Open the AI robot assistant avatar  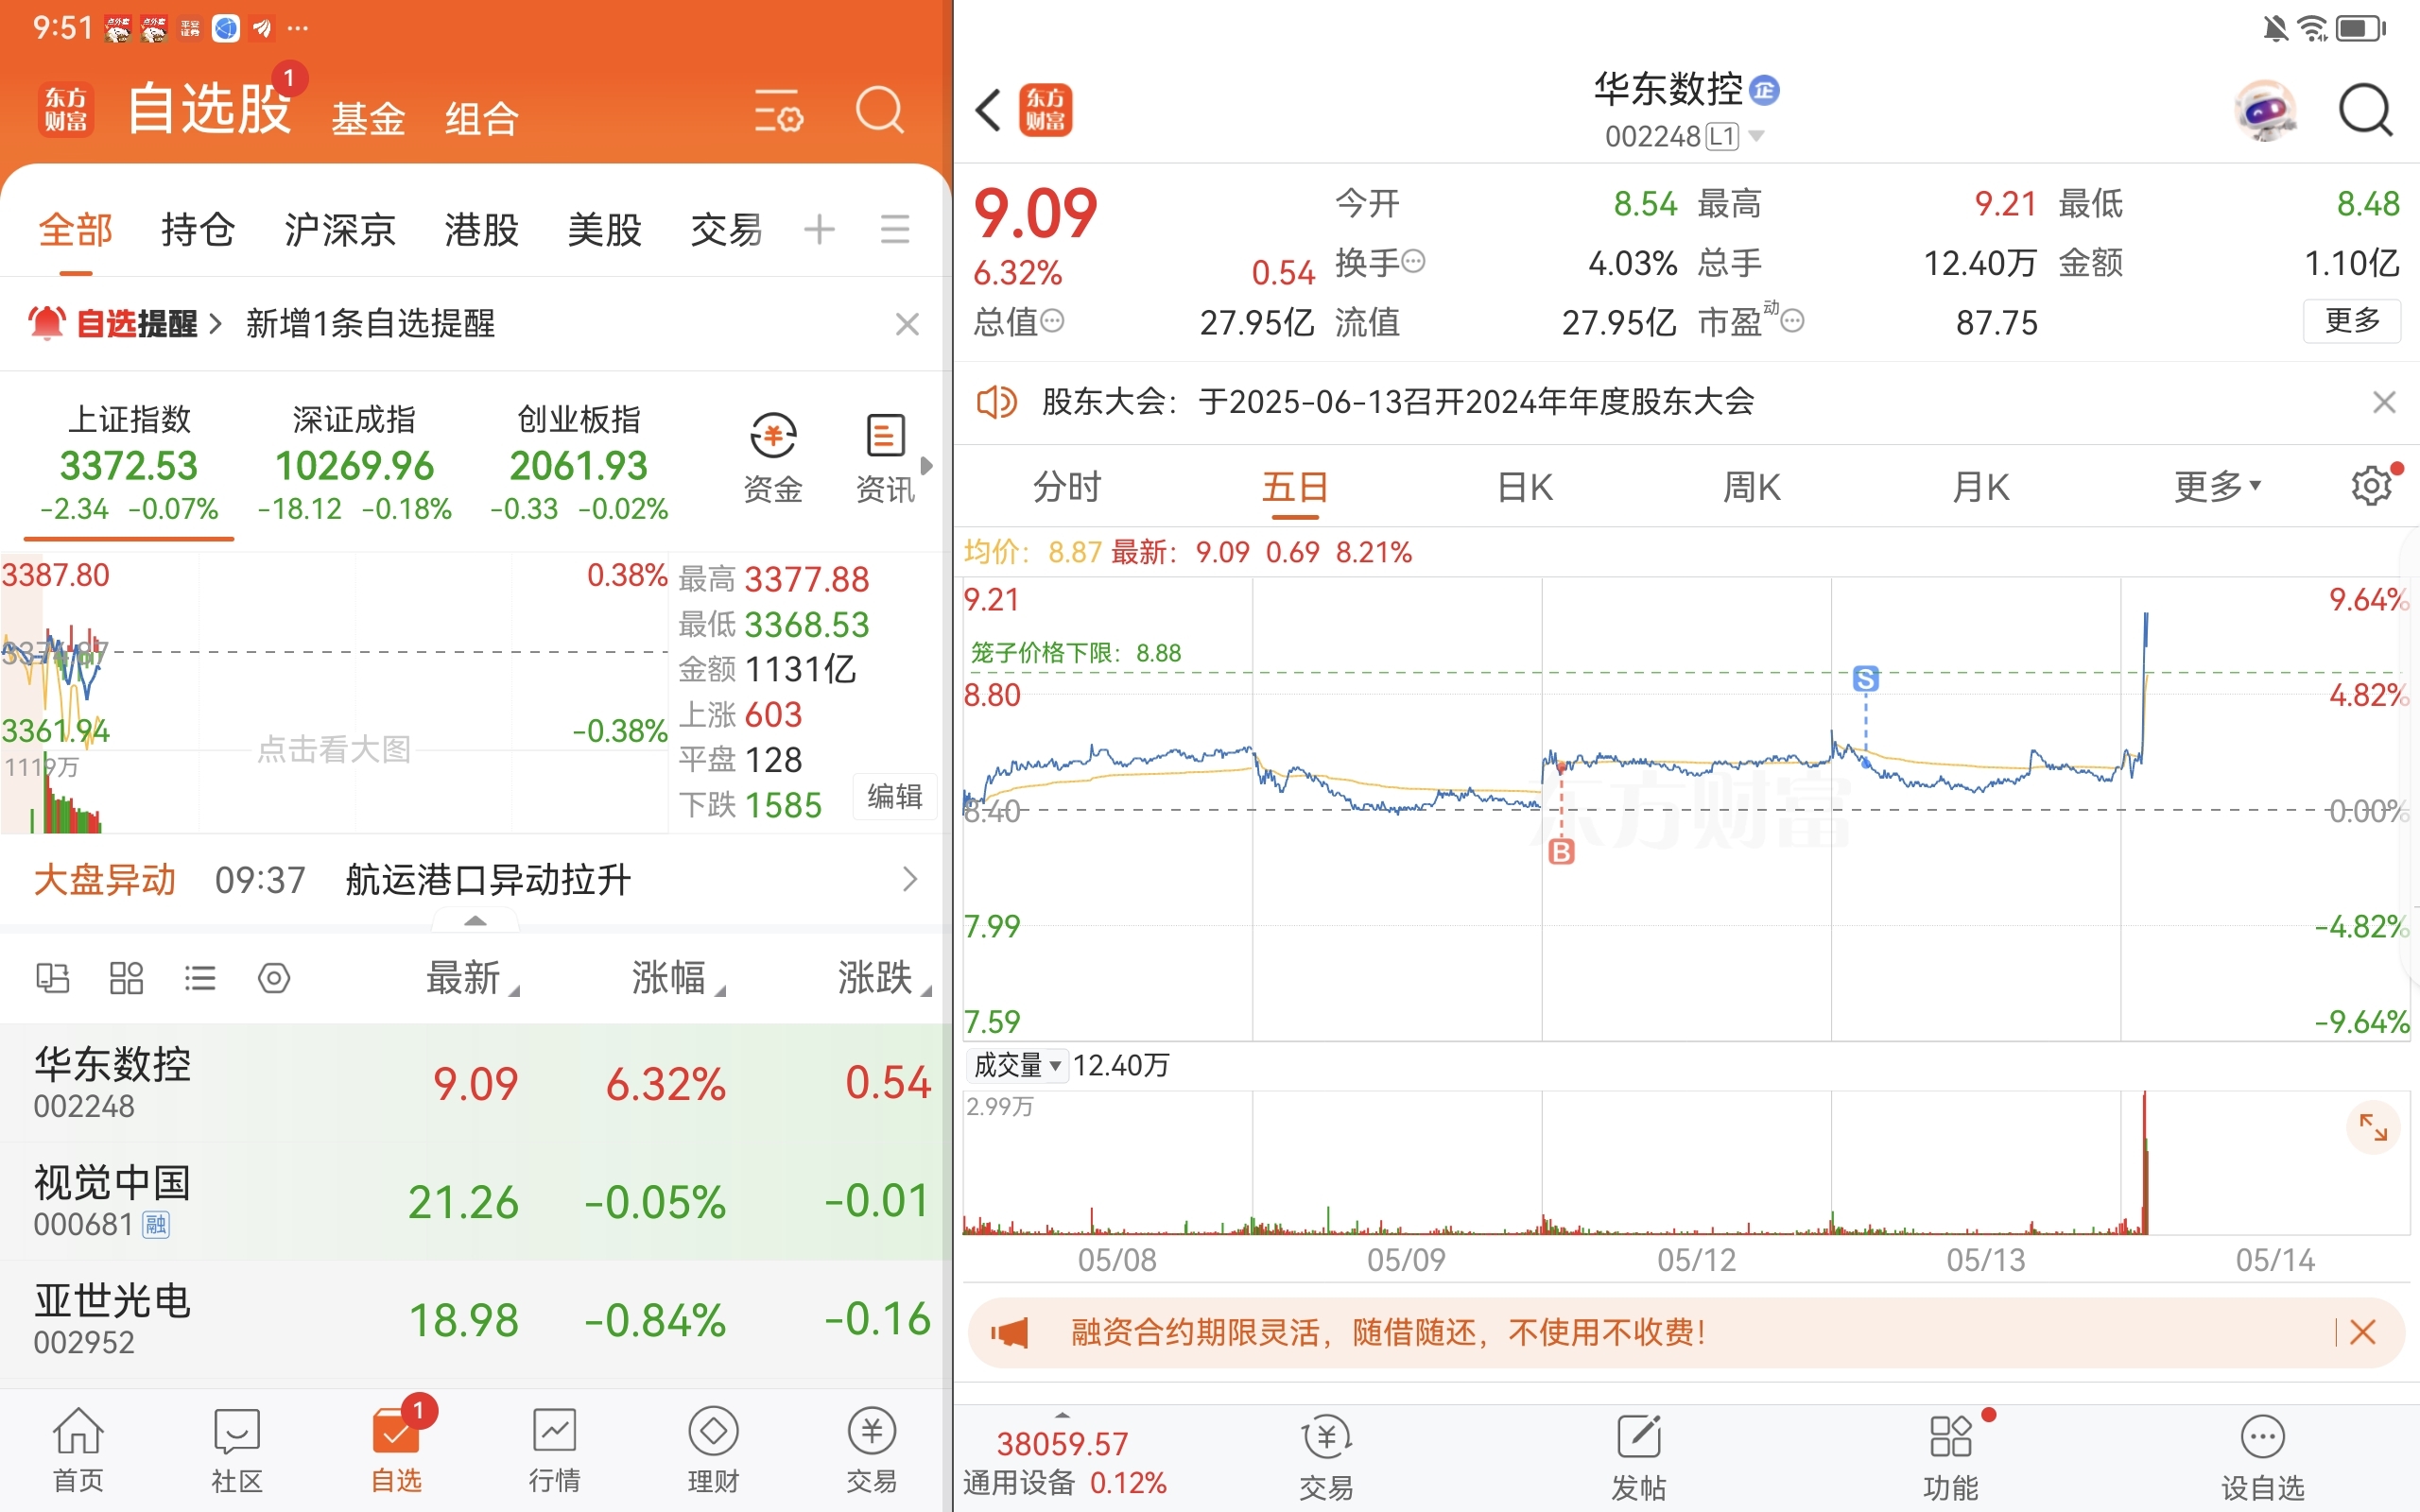coord(2265,110)
